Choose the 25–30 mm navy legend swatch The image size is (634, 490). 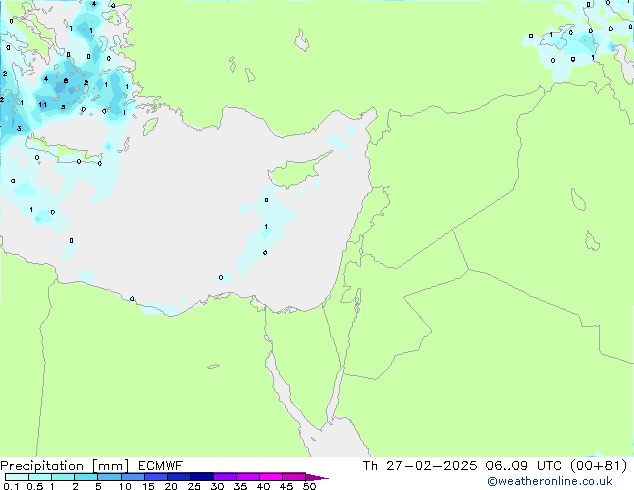(x=201, y=477)
